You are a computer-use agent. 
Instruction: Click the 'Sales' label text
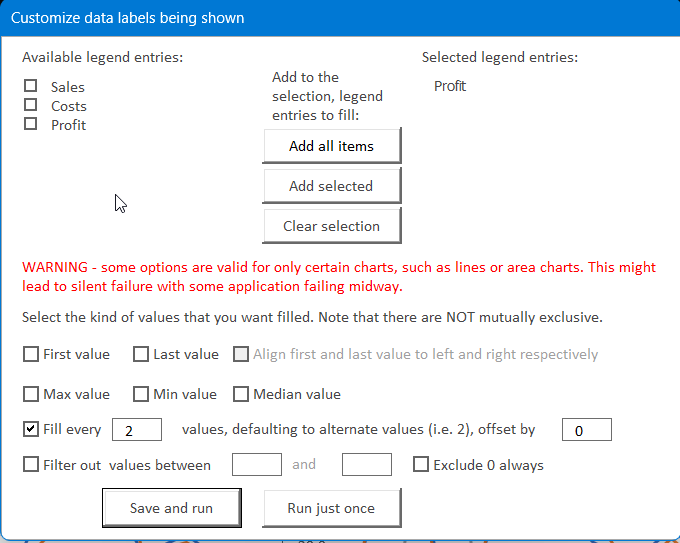[68, 87]
